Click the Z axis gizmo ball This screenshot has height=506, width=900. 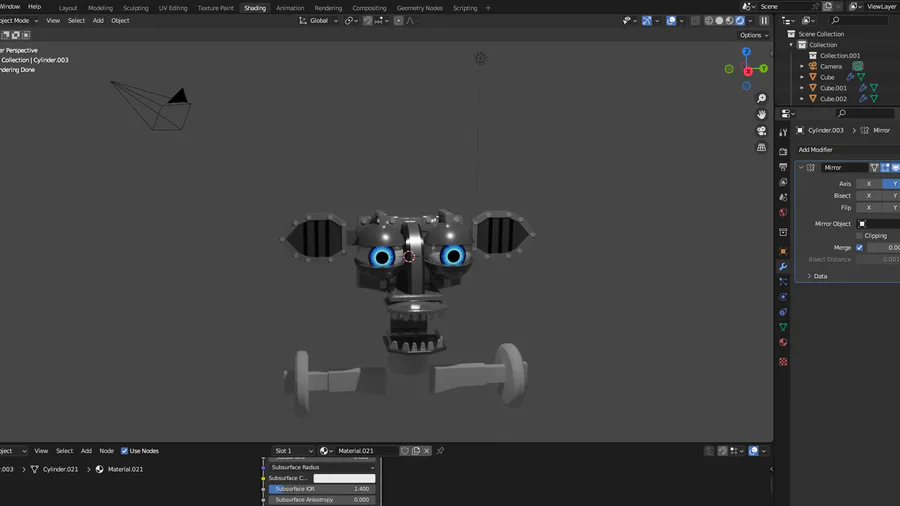pos(746,52)
